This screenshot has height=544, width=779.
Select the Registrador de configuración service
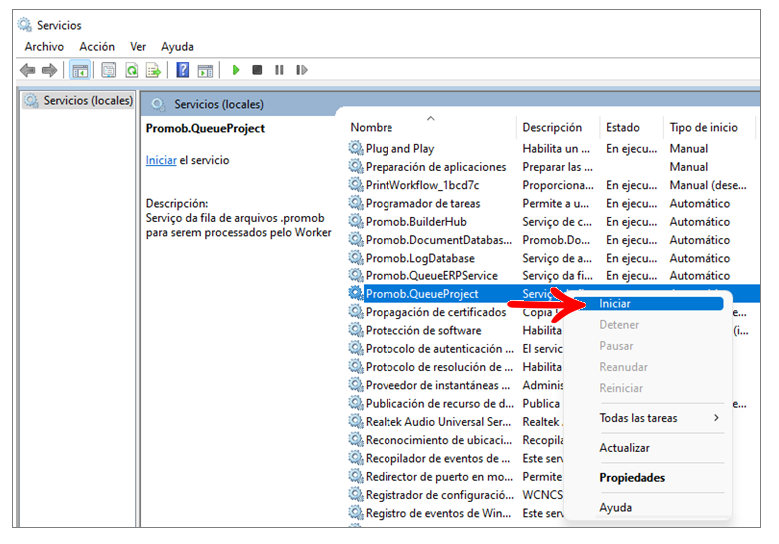pyautogui.click(x=440, y=495)
